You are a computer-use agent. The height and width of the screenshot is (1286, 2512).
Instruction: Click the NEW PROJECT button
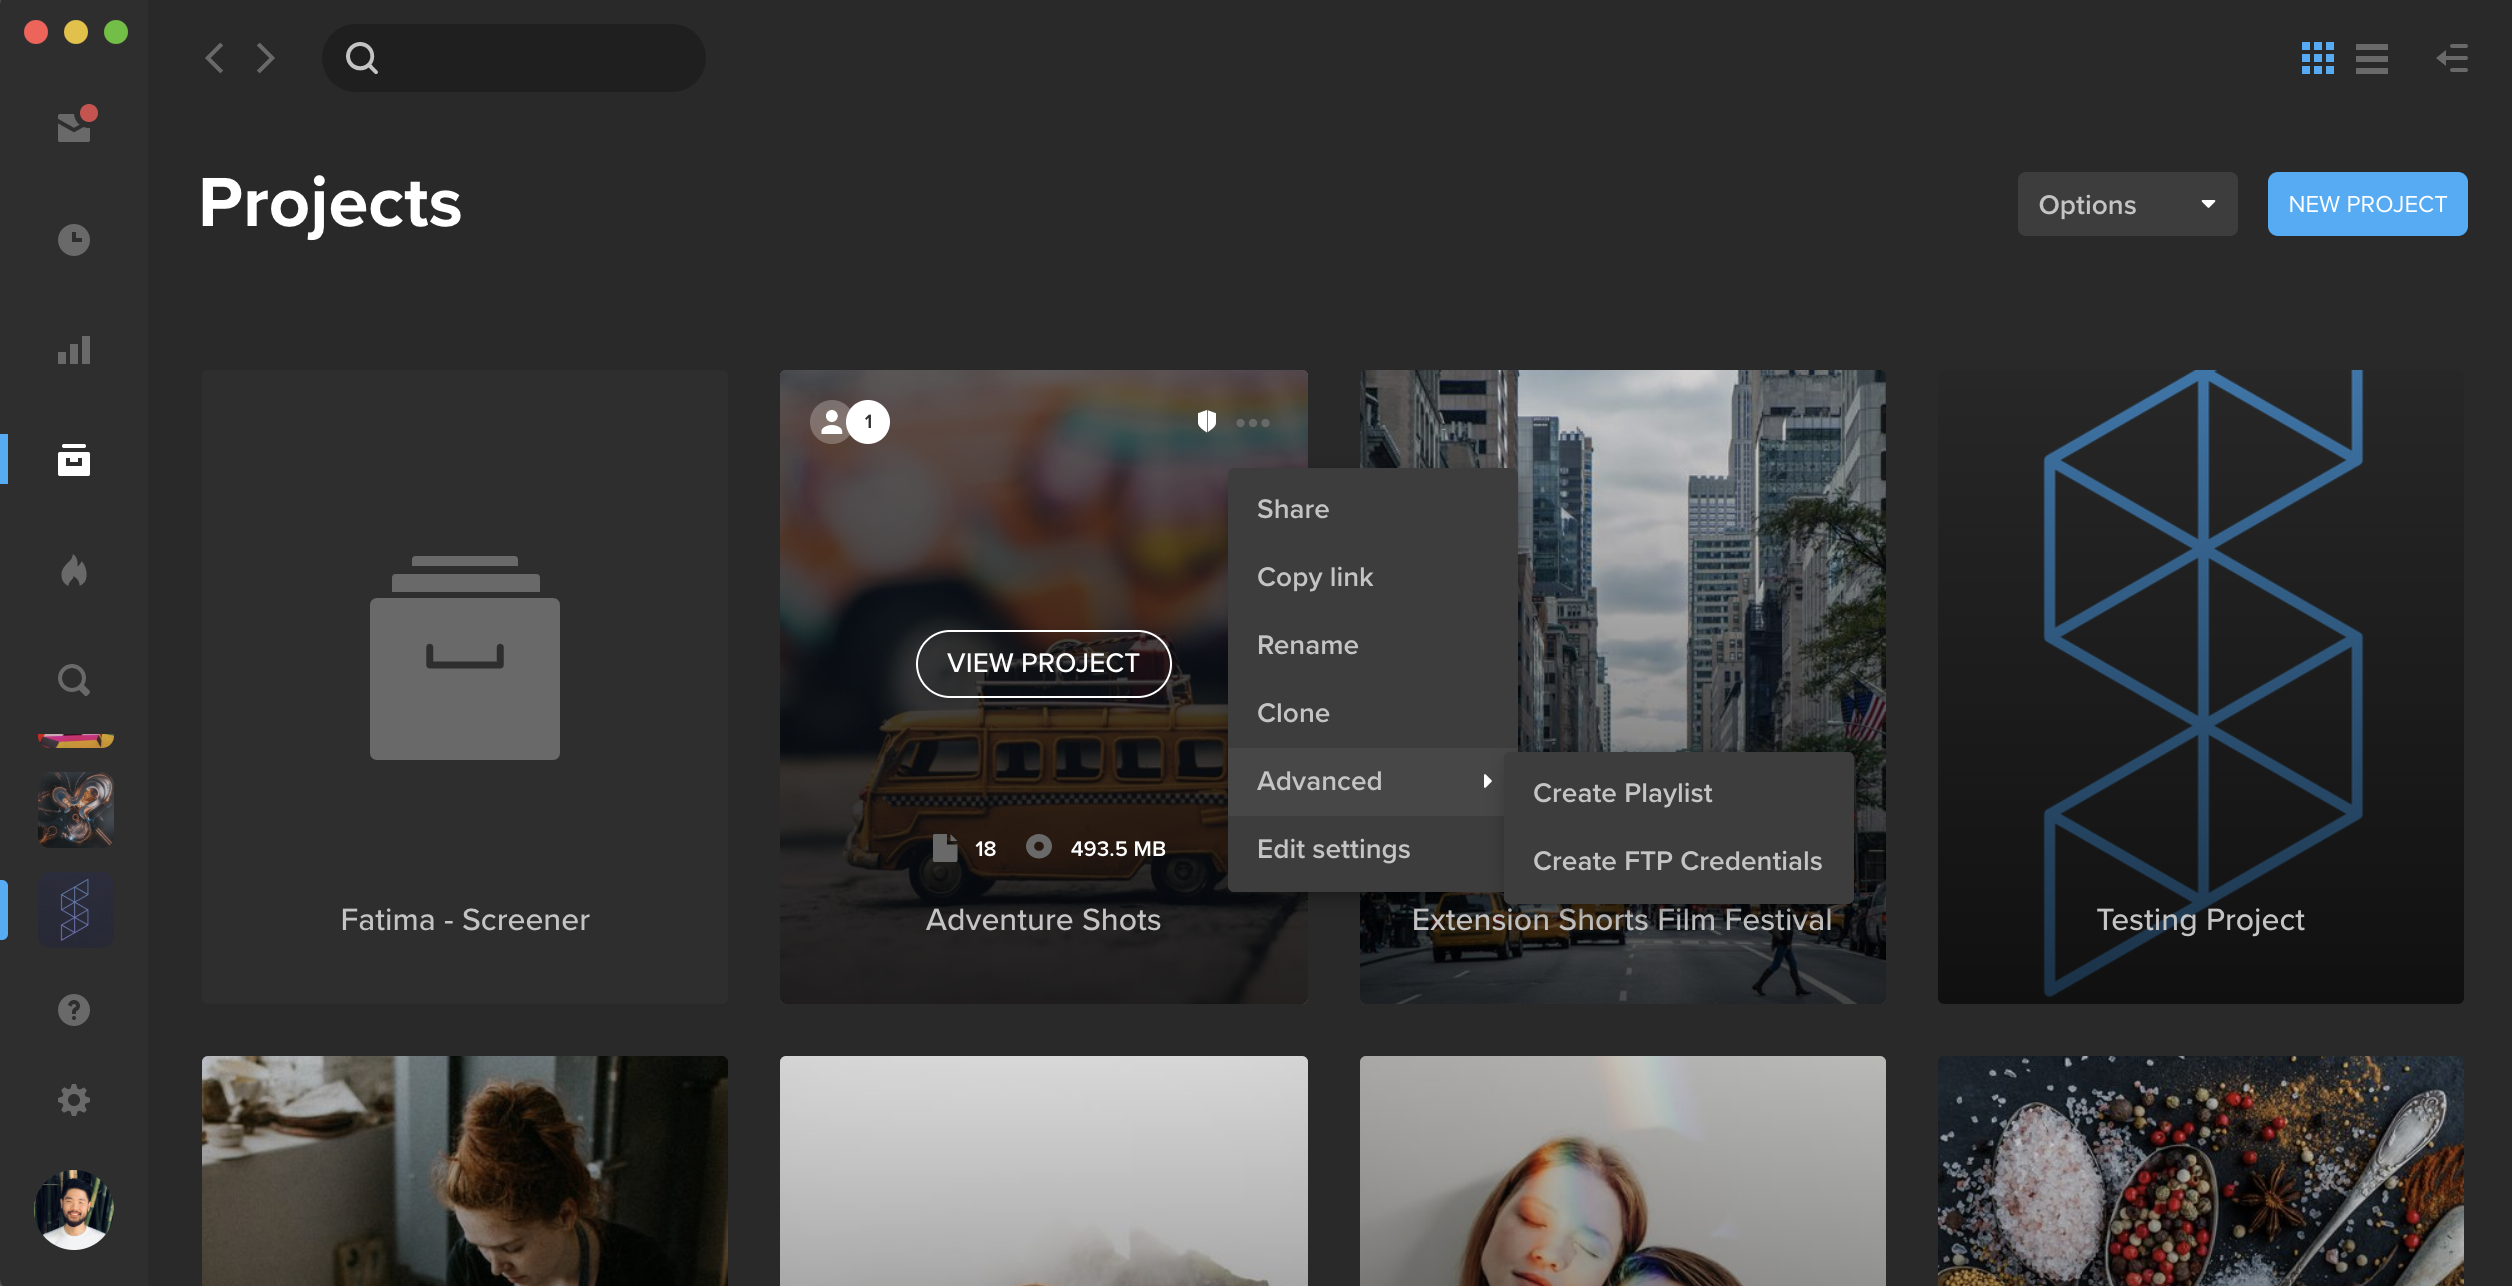click(x=2367, y=204)
